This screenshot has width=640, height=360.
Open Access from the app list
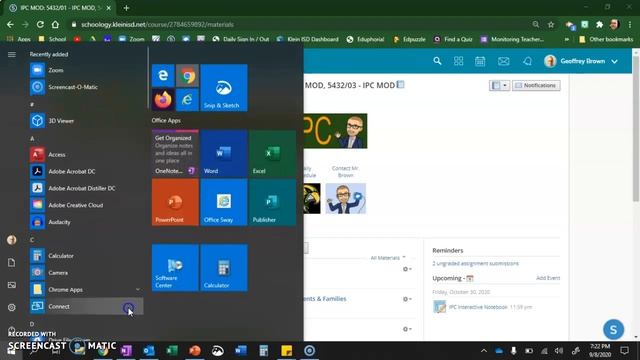[x=86, y=155]
